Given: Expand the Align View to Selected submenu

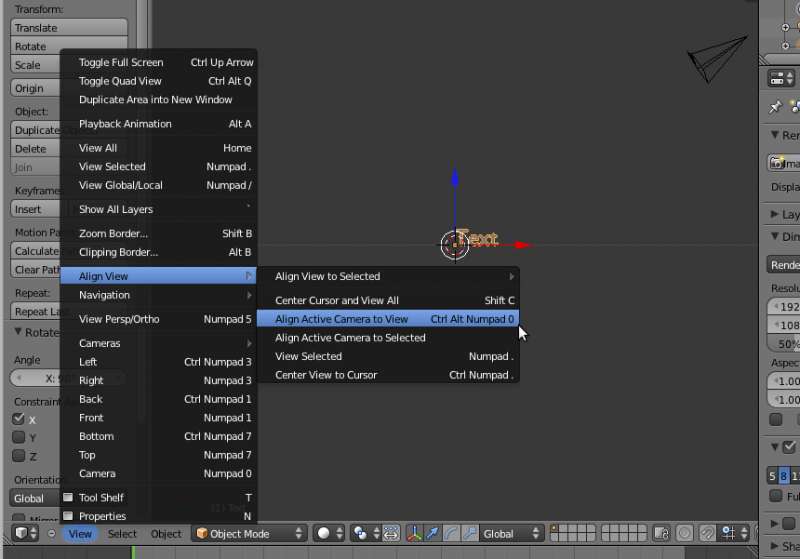Looking at the screenshot, I should (x=388, y=276).
